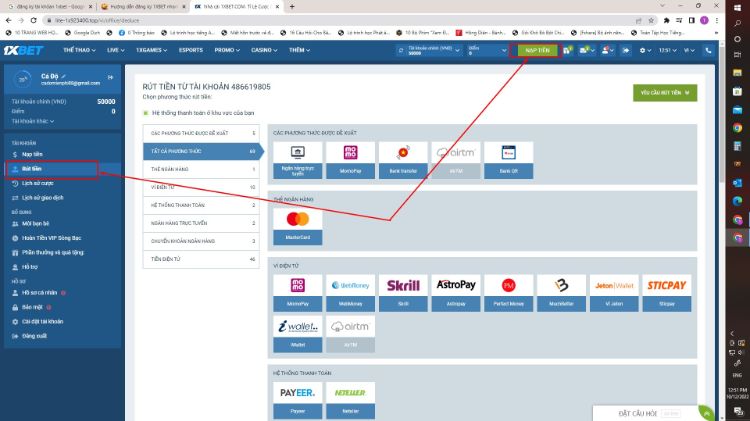Screen dimensions: 750x421
Task: Open ESPORTS in the top menu
Action: (191, 50)
